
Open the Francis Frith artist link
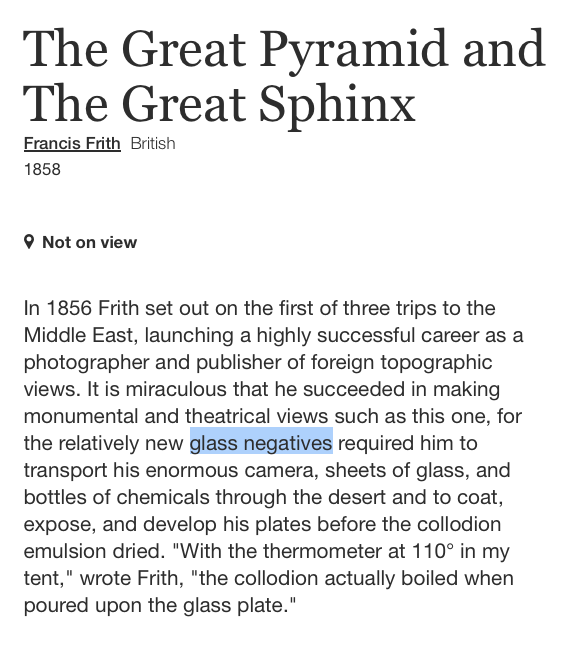[x=72, y=144]
